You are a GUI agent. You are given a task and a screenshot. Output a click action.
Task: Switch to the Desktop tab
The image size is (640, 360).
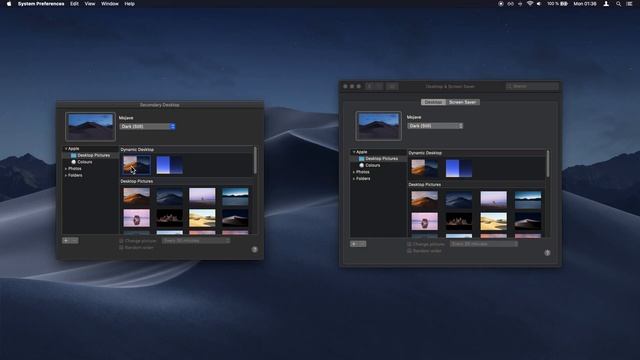coord(433,102)
